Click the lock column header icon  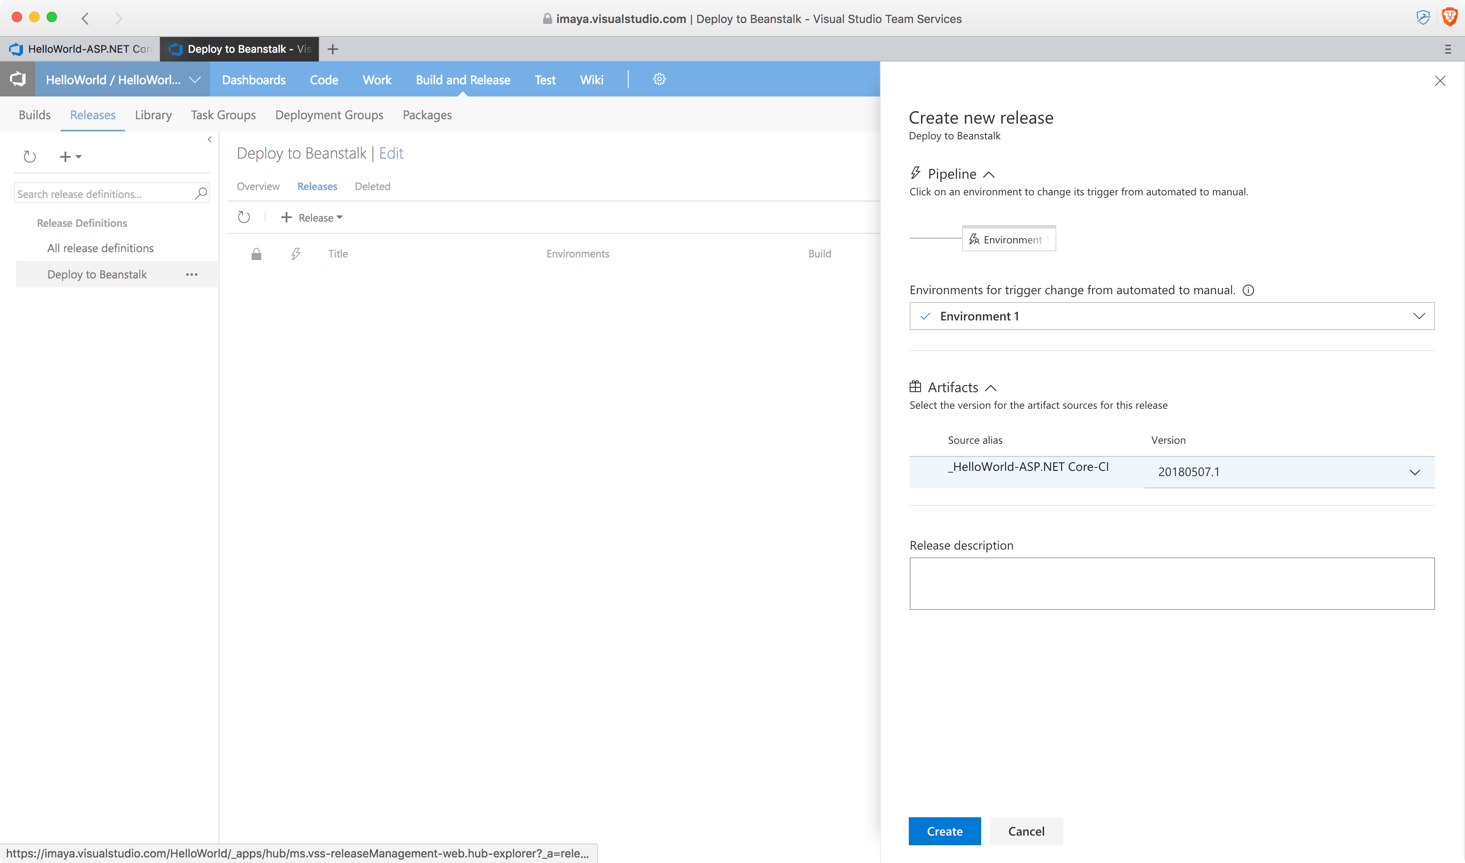[256, 254]
